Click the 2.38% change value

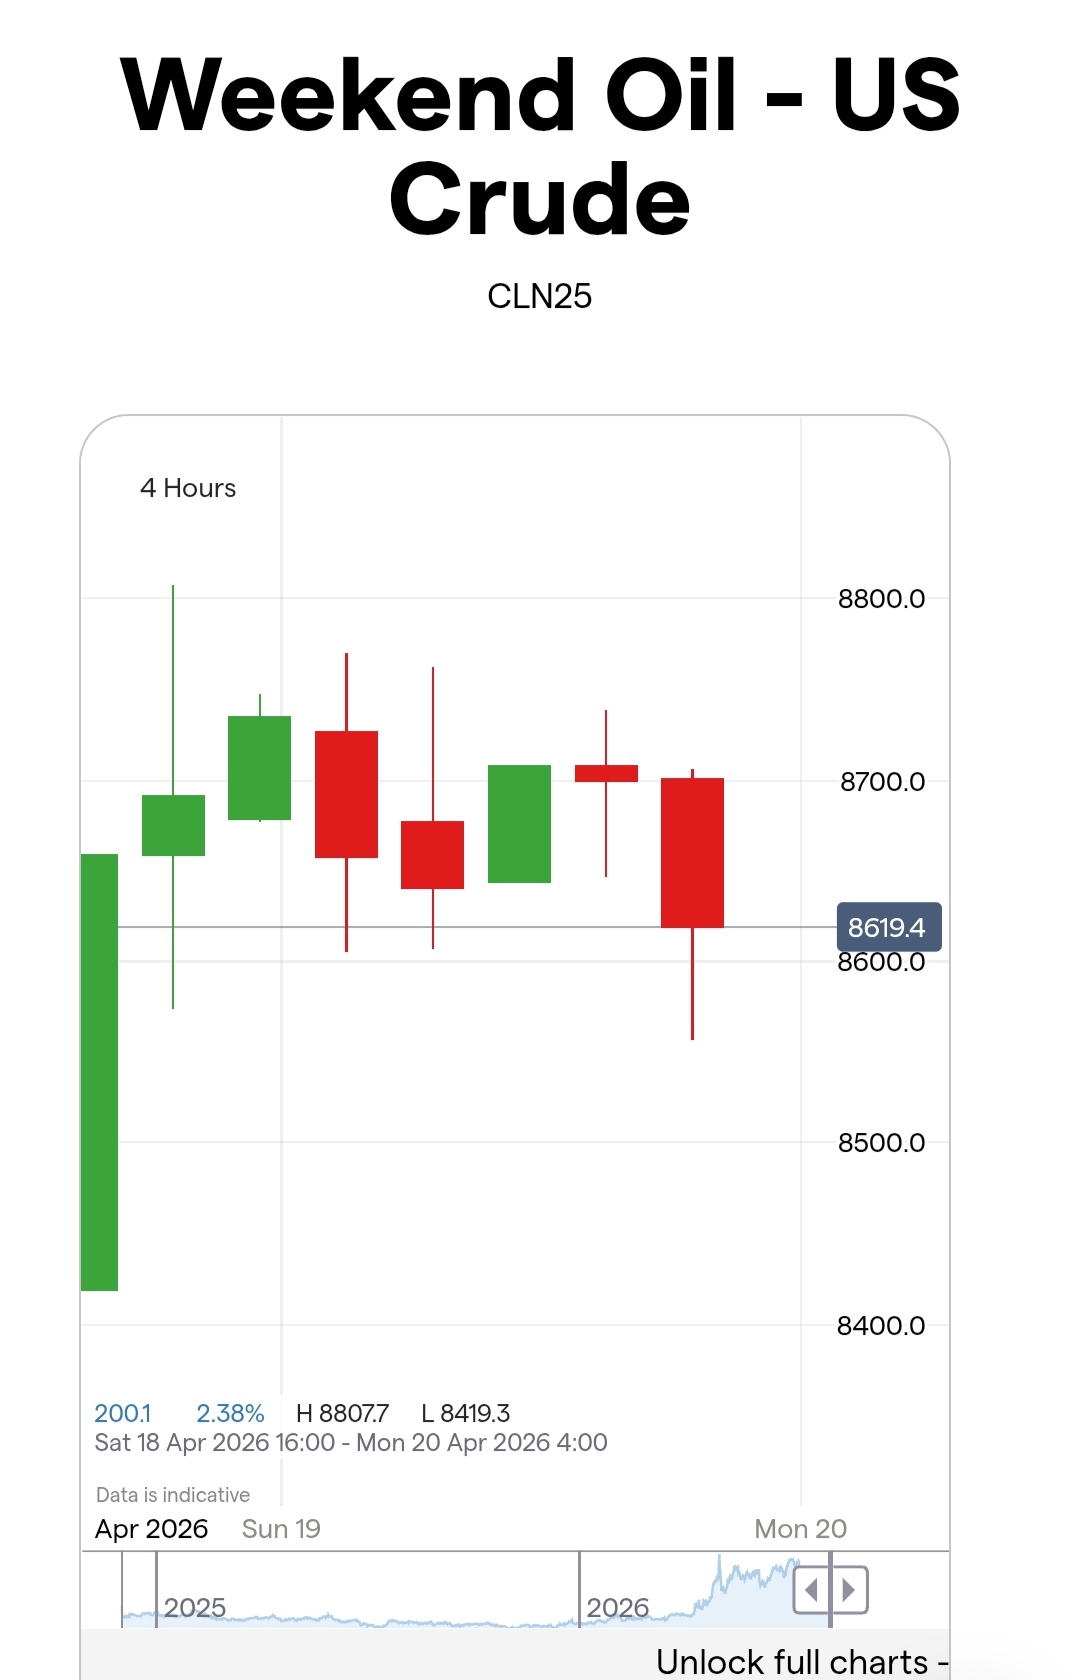230,1413
